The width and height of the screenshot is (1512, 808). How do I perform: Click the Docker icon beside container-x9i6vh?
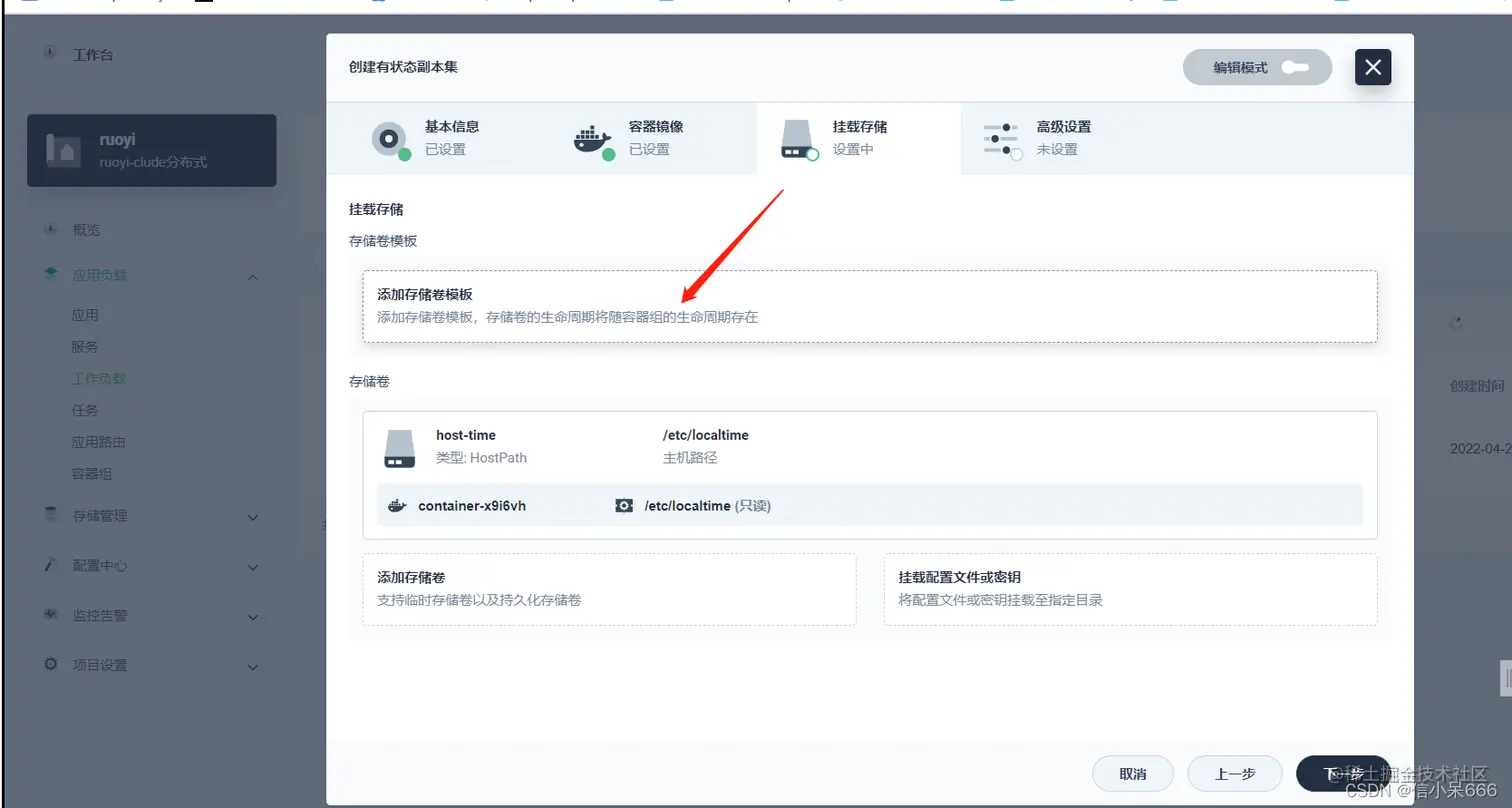pyautogui.click(x=397, y=506)
